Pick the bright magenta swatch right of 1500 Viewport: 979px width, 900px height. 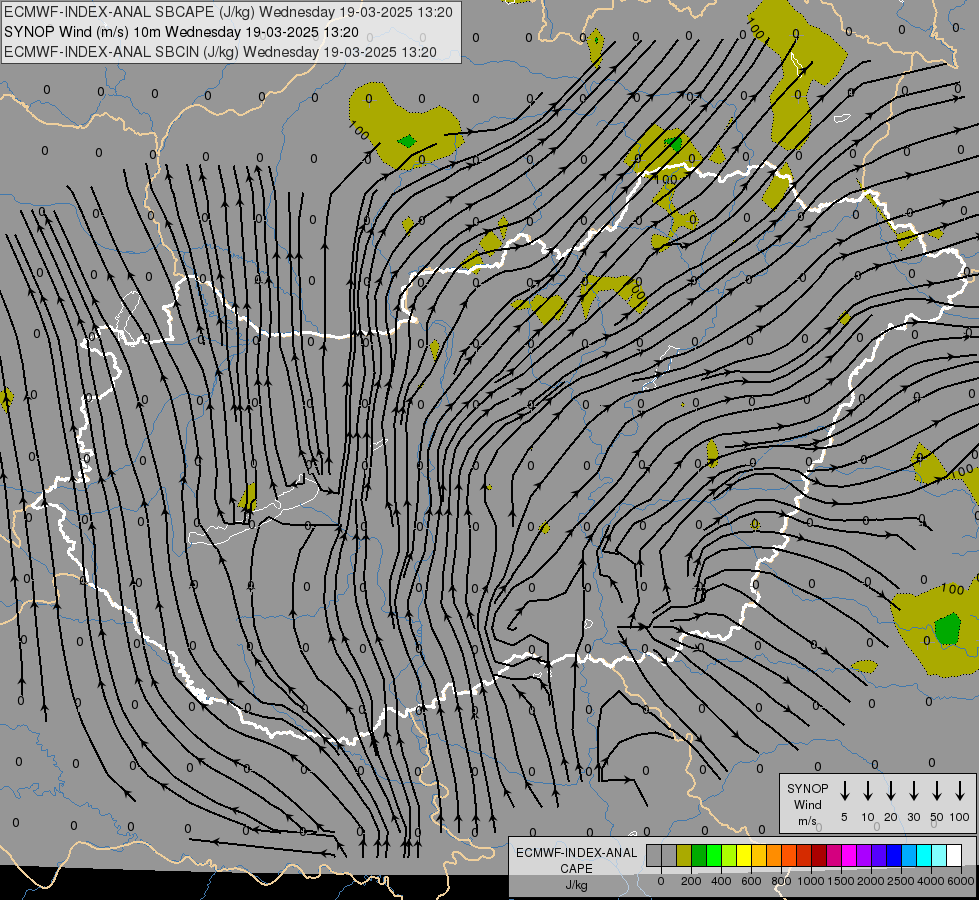coord(849,855)
